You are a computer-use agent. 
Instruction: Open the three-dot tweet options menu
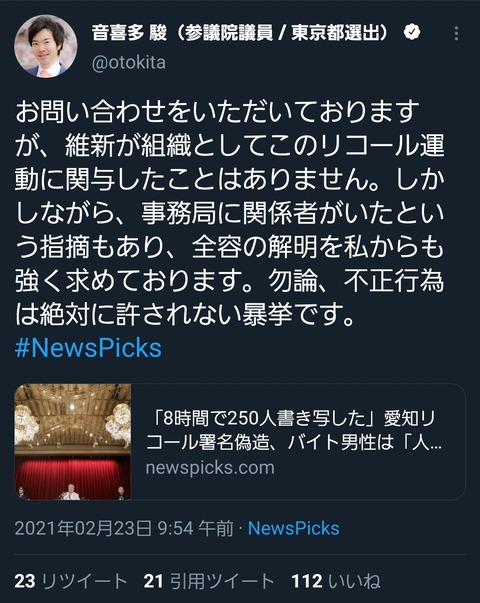click(456, 34)
